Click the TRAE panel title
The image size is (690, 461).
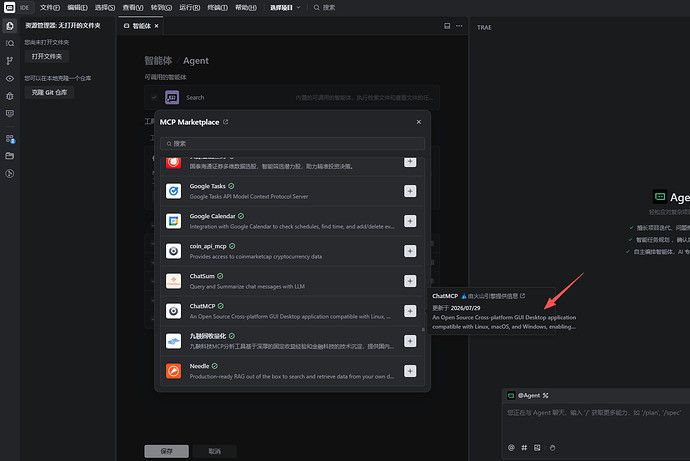pos(484,27)
